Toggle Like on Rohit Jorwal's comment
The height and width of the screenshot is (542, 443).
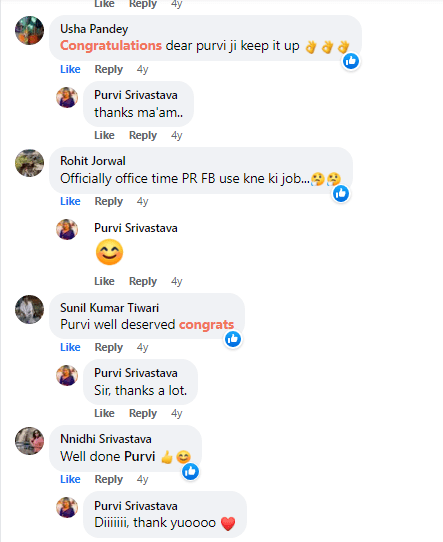point(70,201)
